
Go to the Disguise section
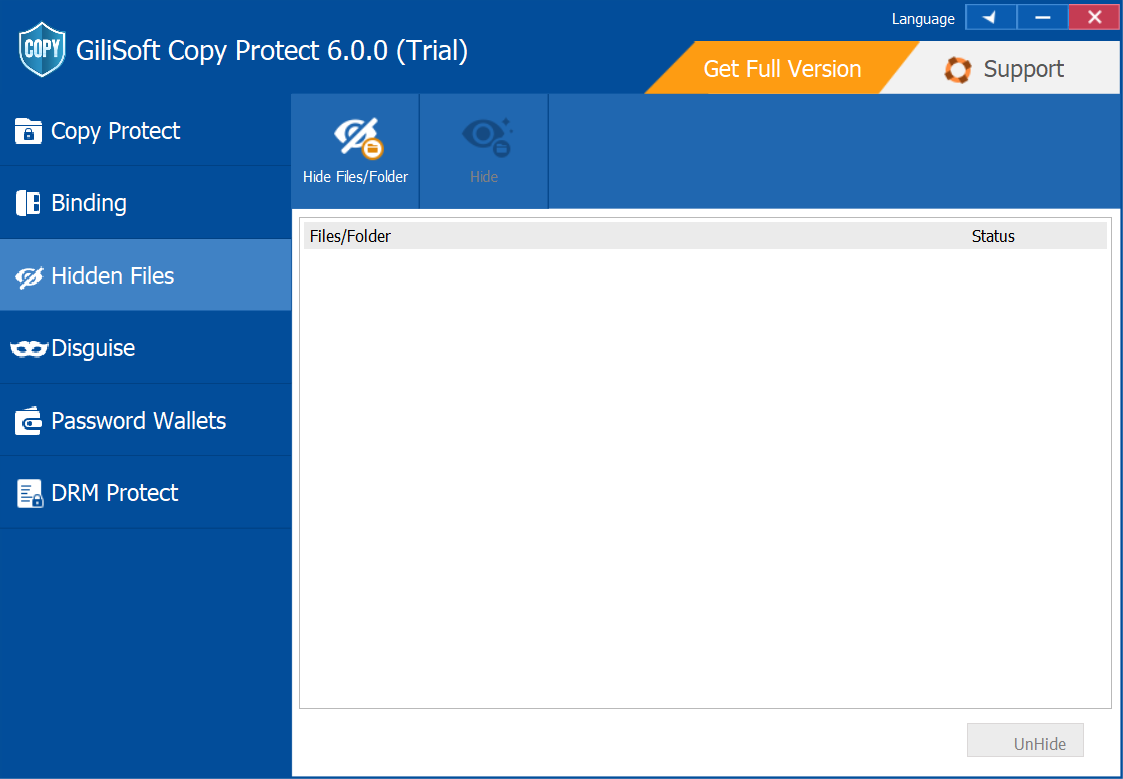point(145,347)
